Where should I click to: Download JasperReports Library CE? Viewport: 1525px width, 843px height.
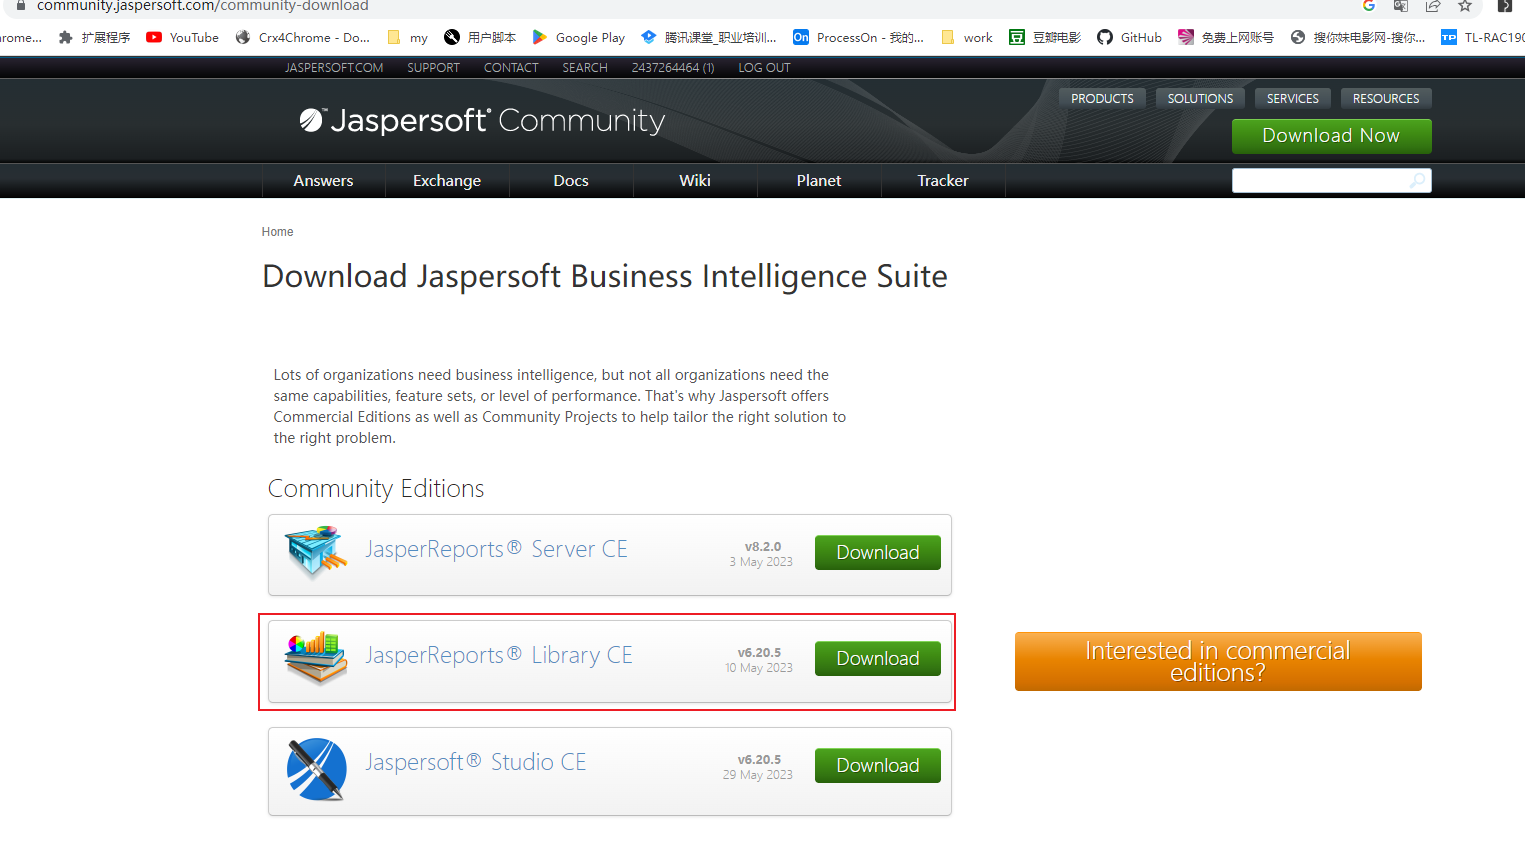878,659
